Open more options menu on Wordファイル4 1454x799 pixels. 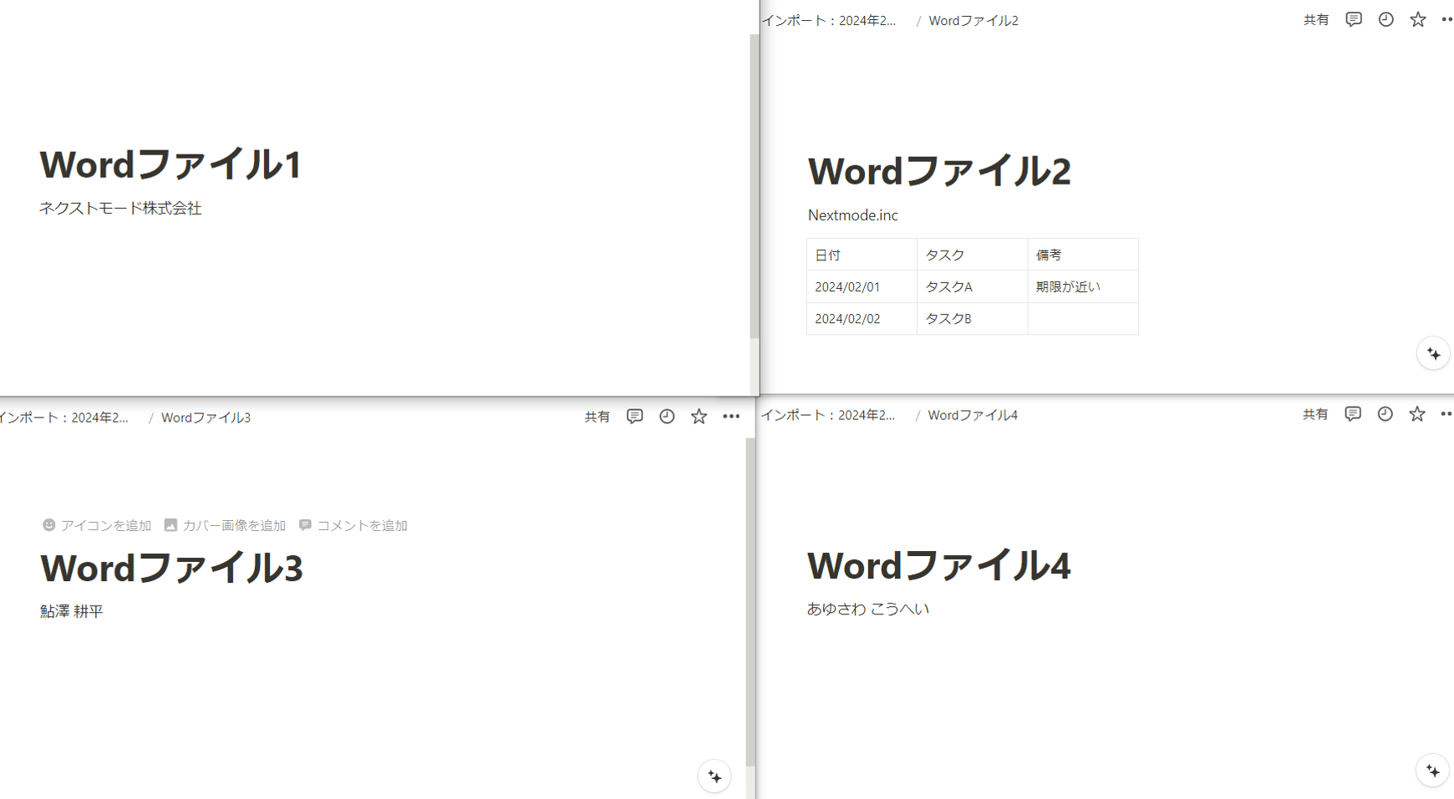tap(1448, 413)
